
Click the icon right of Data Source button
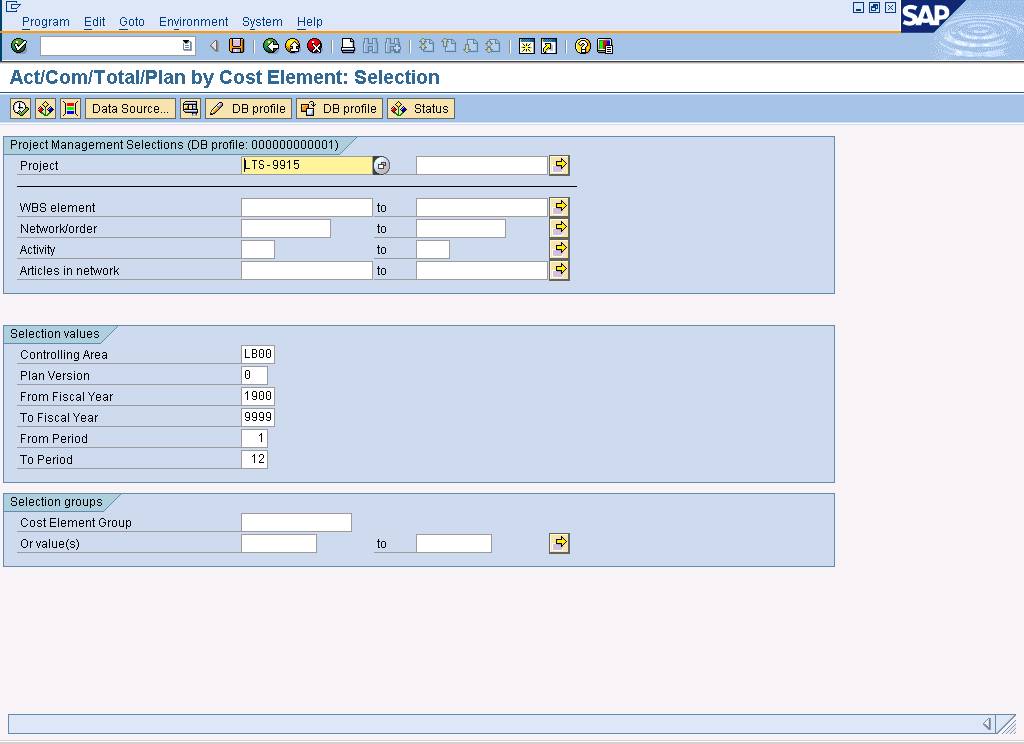tap(190, 108)
